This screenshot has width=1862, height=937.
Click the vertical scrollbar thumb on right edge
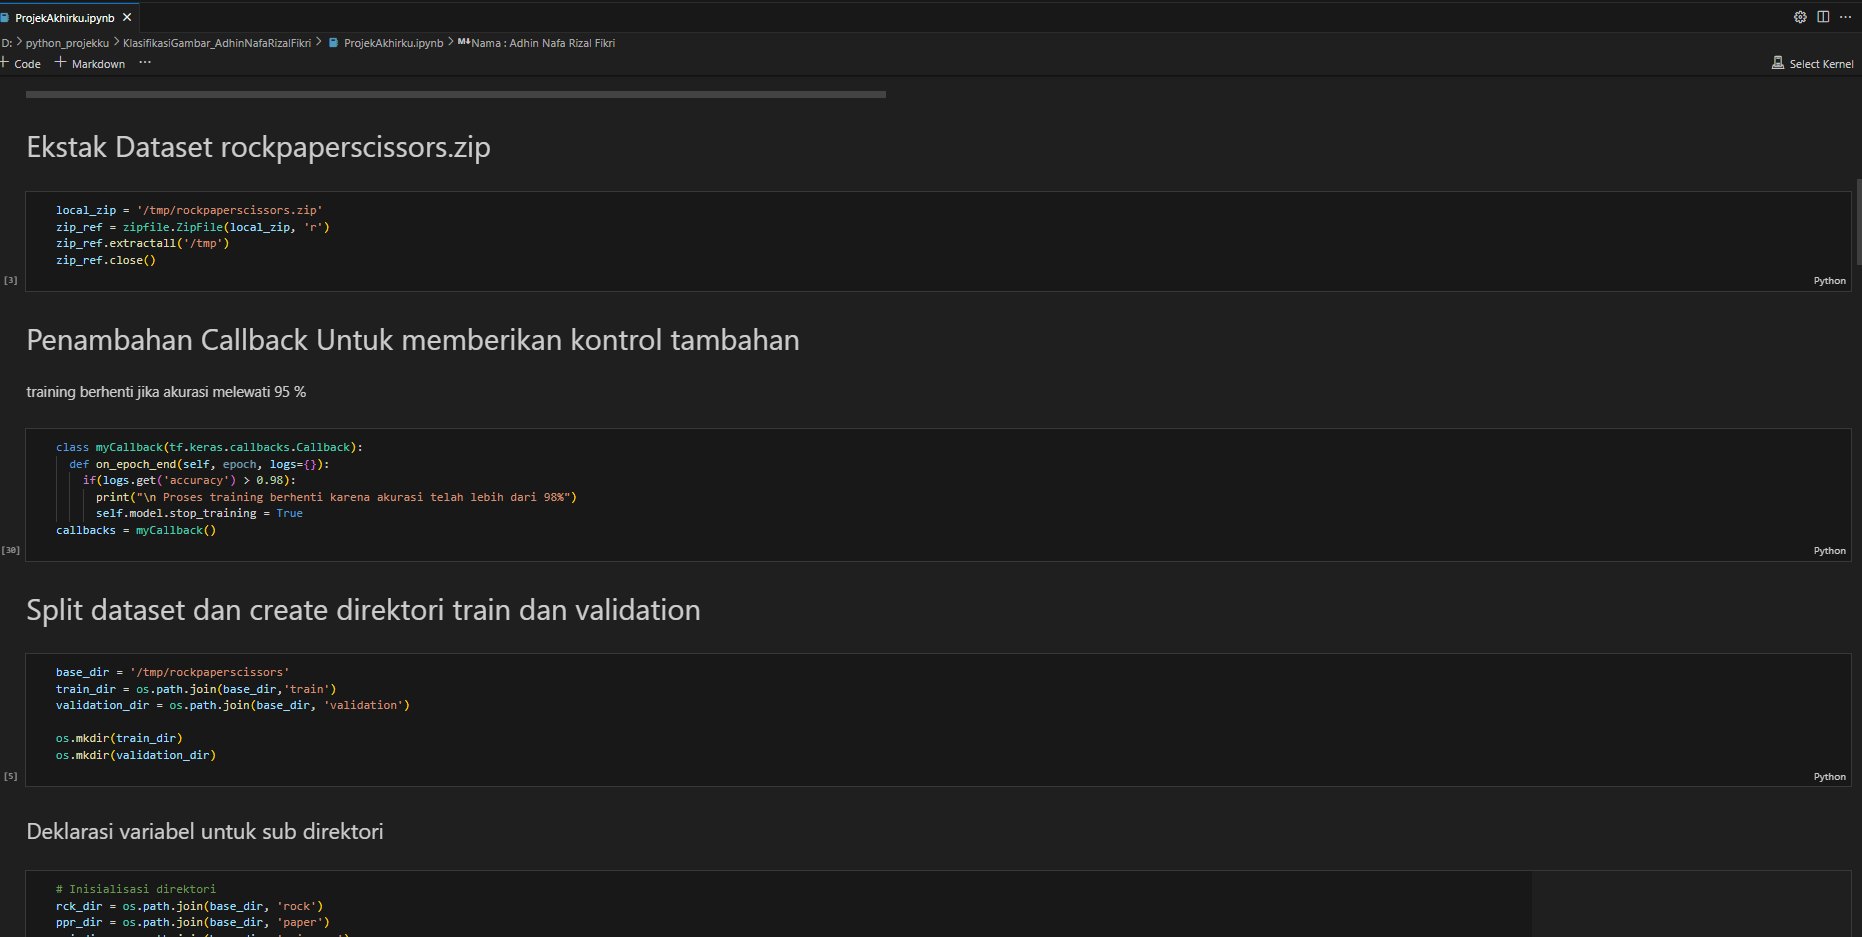1858,220
